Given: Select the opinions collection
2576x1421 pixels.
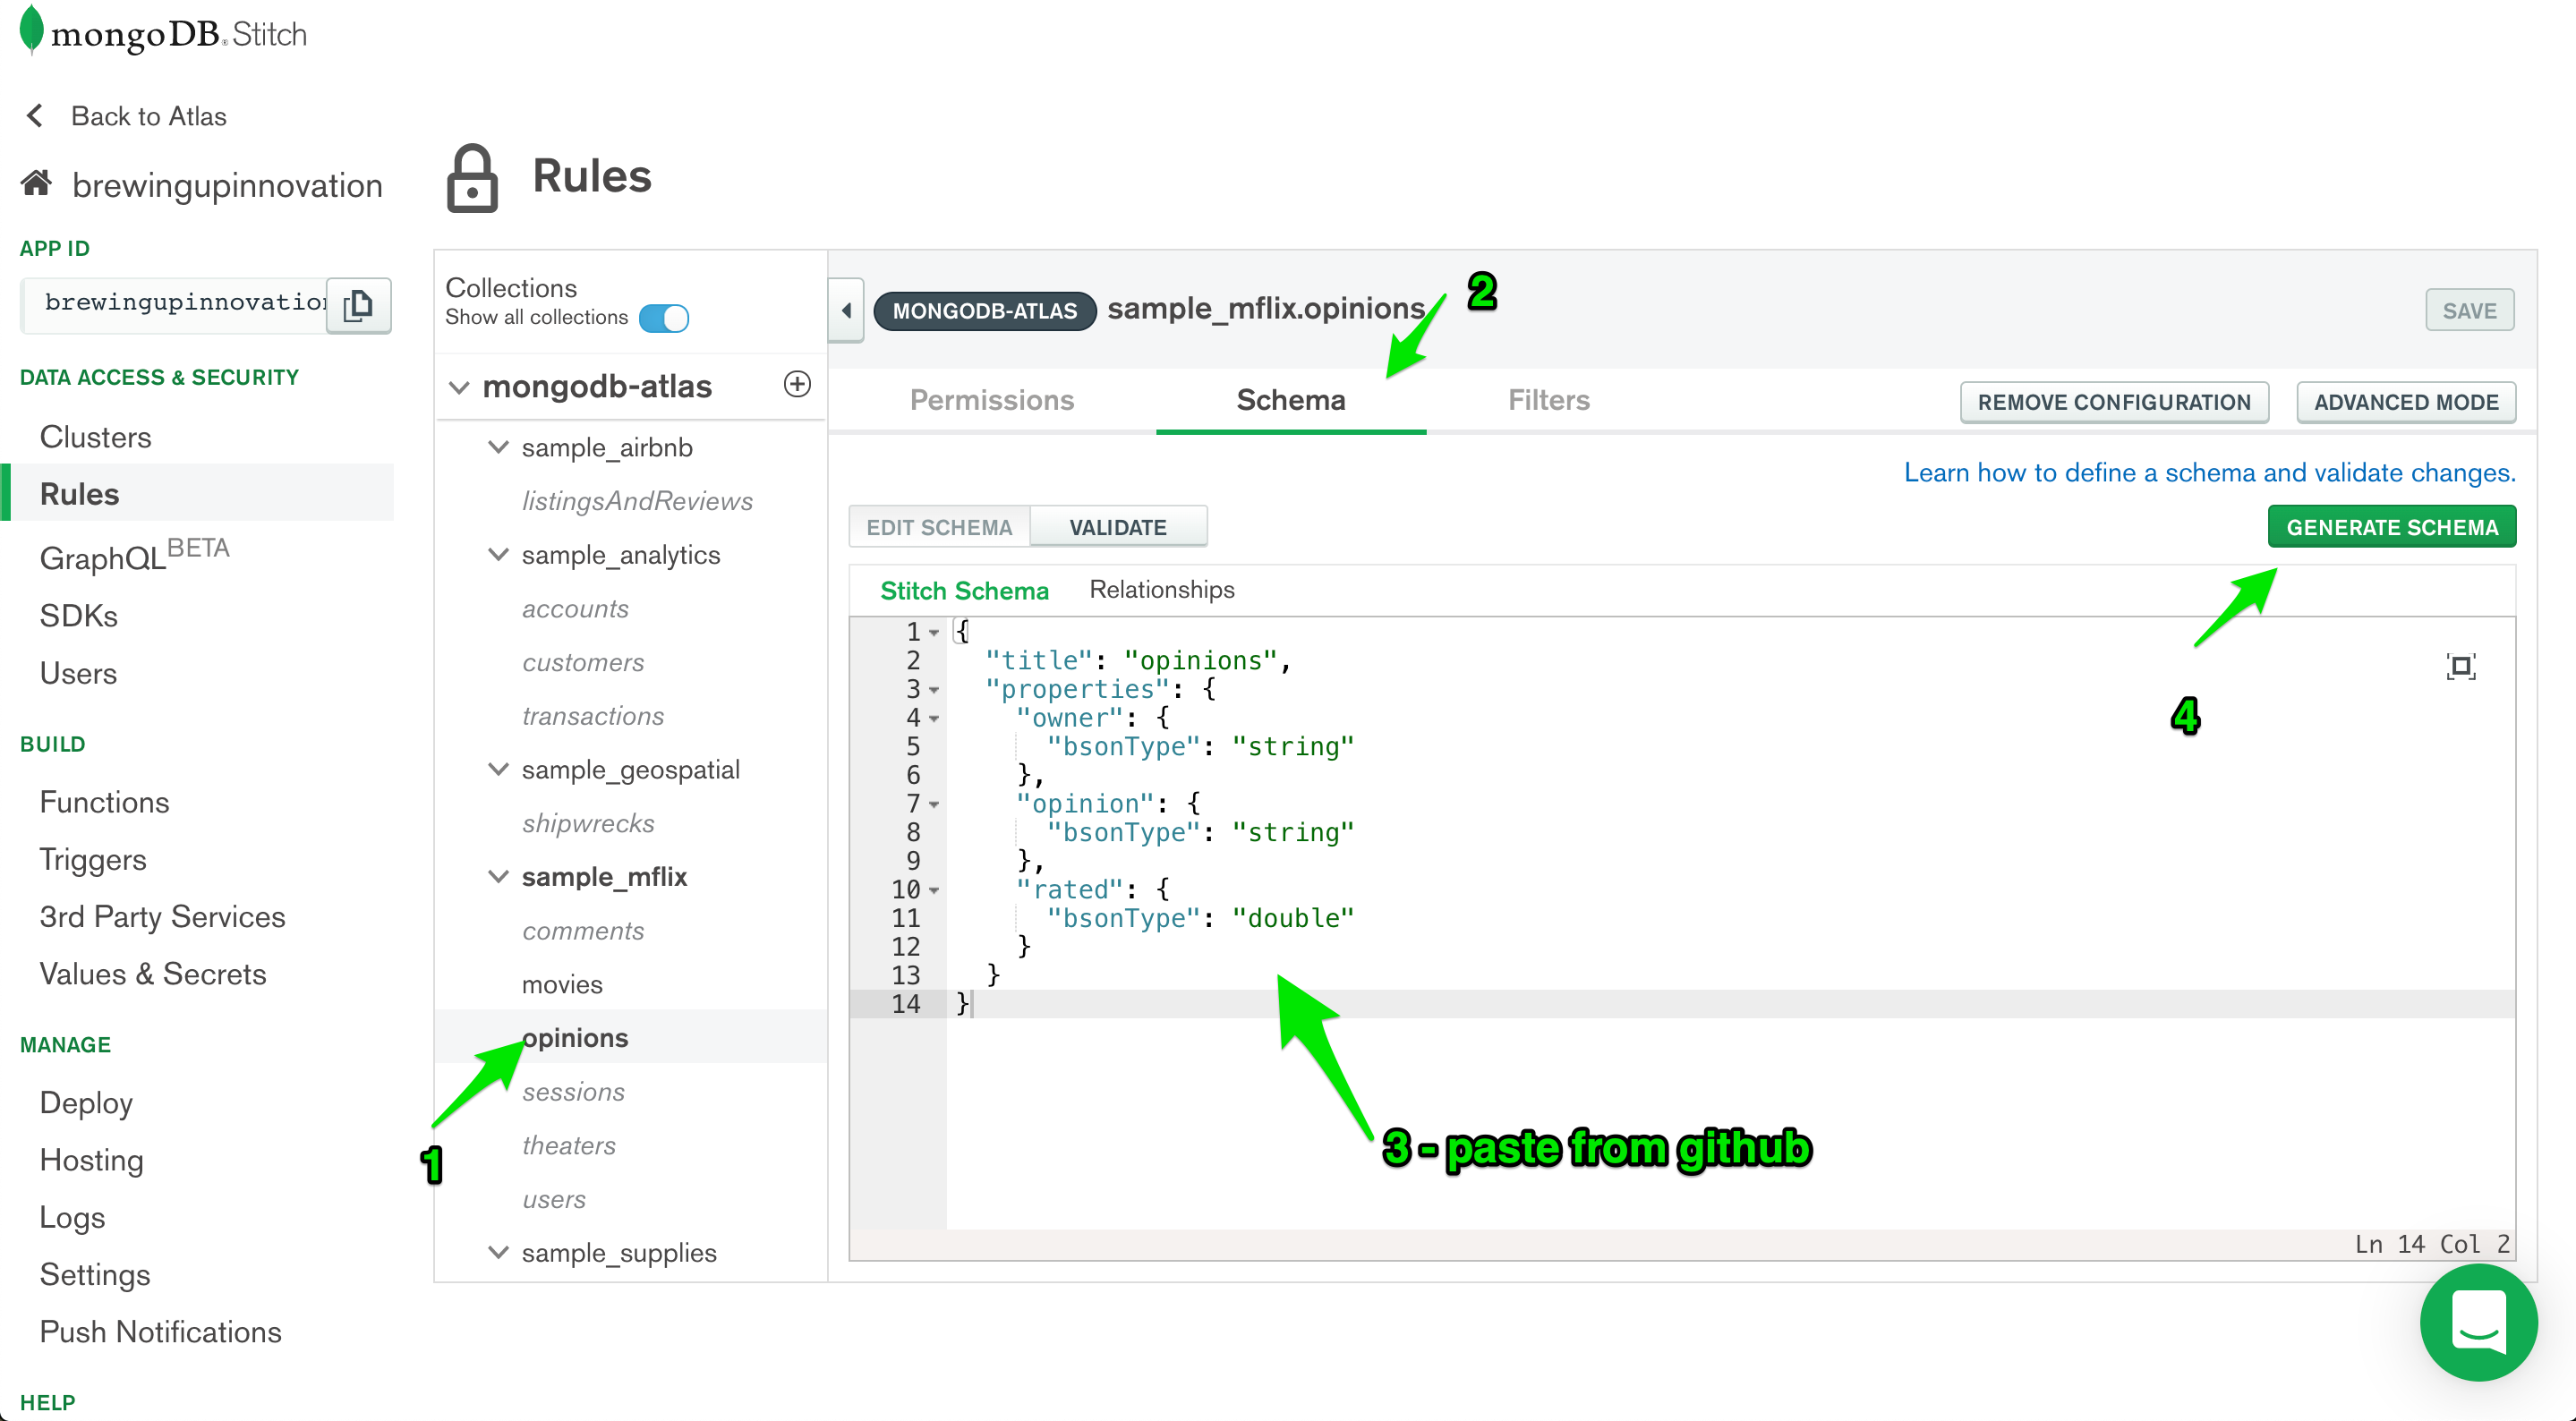Looking at the screenshot, I should coord(575,1038).
